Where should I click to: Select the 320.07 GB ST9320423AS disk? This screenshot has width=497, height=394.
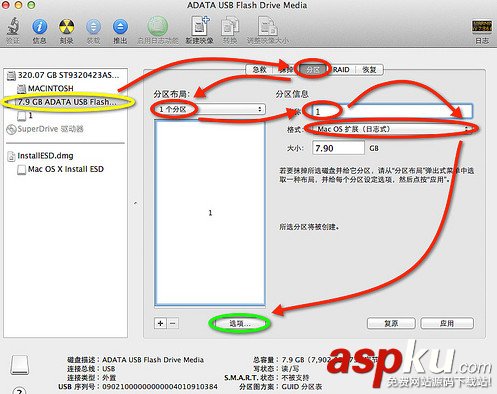coord(66,75)
